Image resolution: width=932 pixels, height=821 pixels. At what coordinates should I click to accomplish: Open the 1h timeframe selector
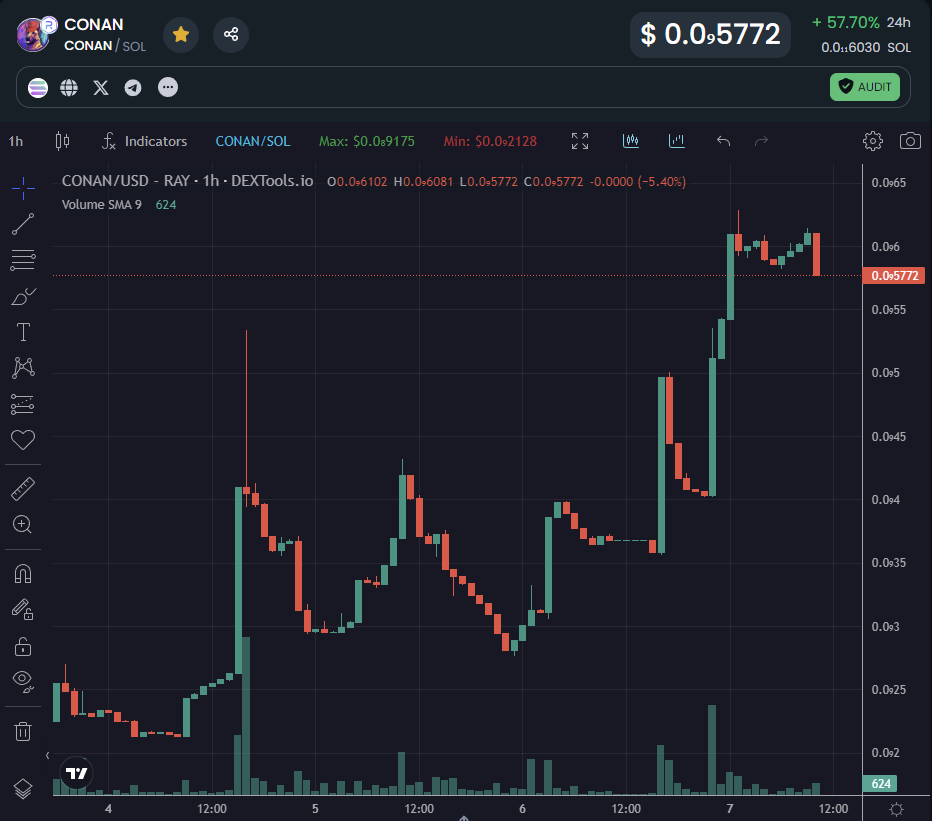click(16, 141)
